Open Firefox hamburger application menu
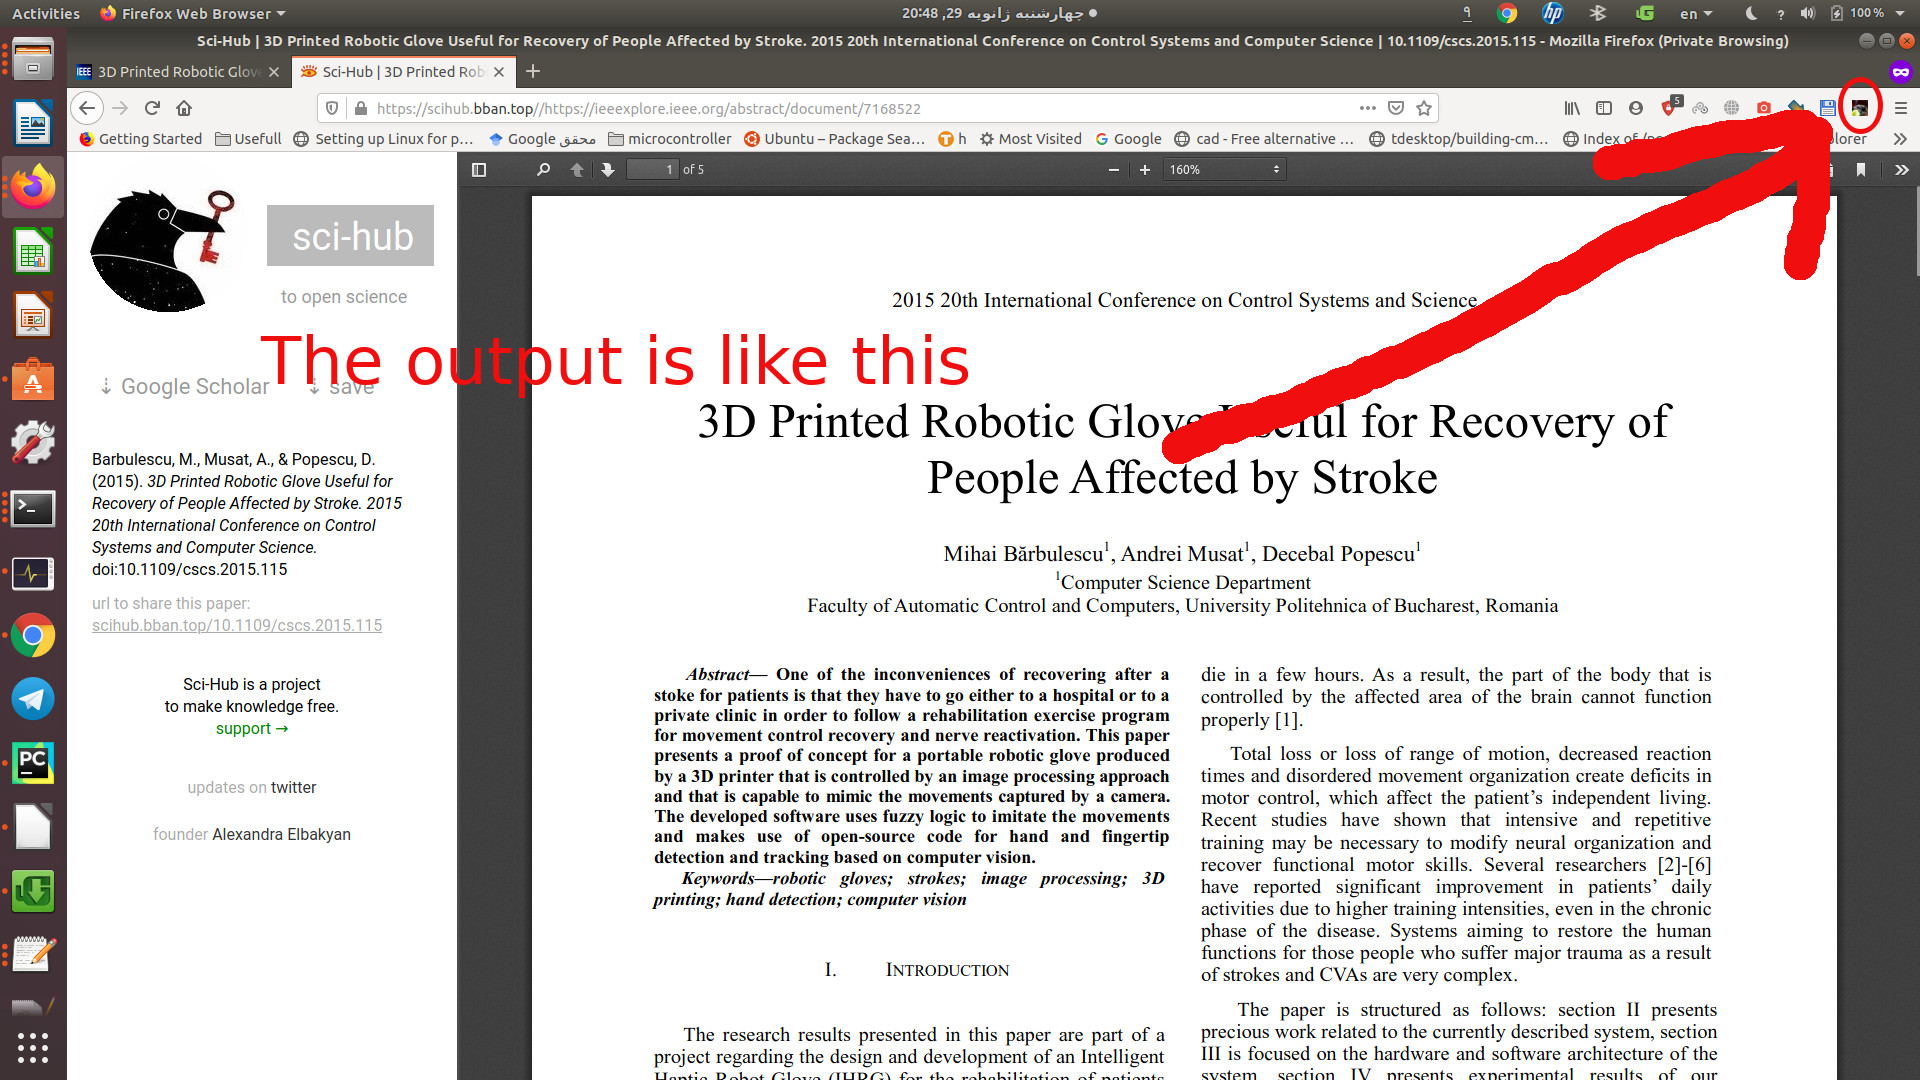Image resolution: width=1920 pixels, height=1080 pixels. tap(1901, 108)
